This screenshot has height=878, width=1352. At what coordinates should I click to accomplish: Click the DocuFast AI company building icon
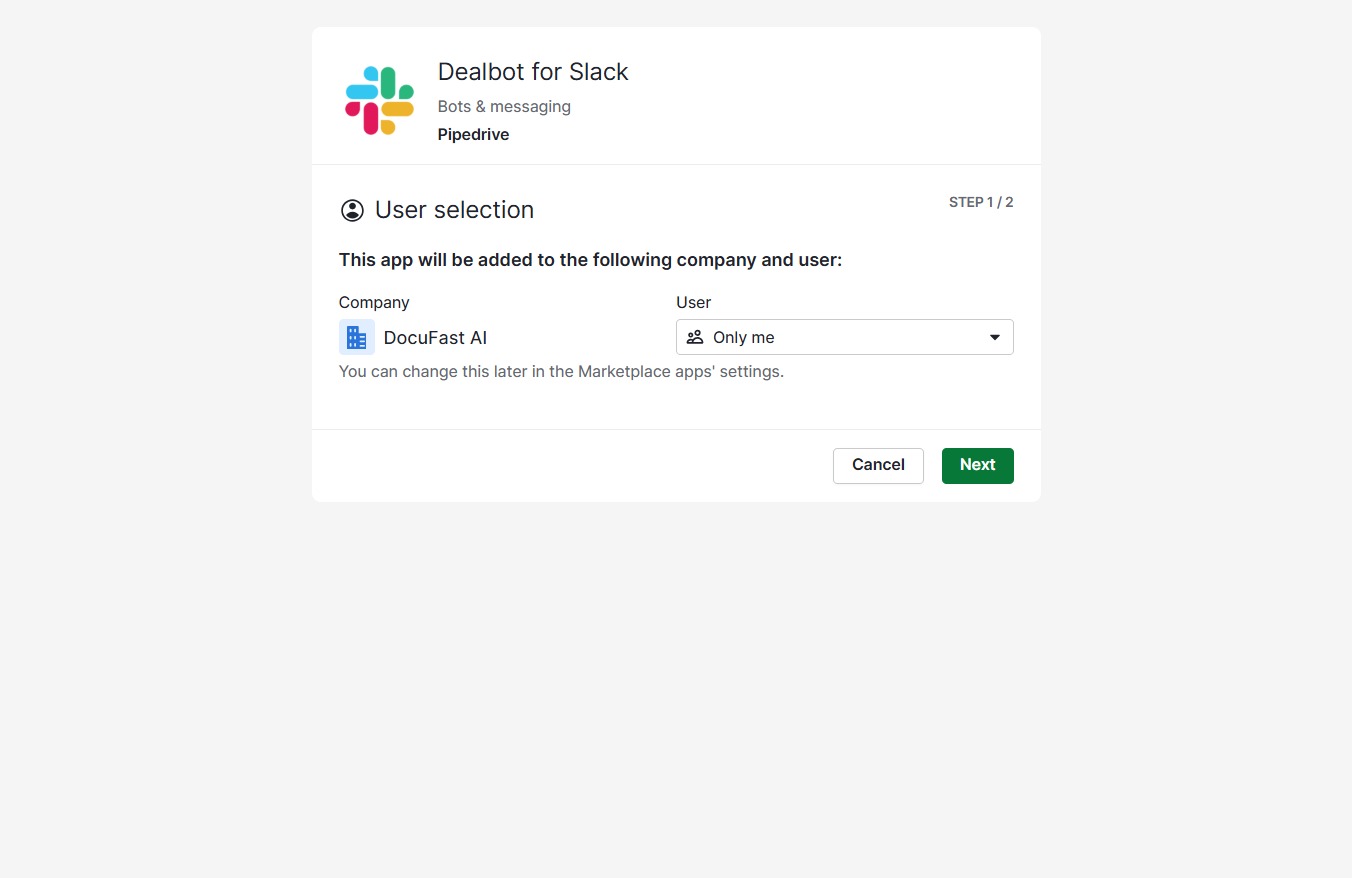coord(357,337)
